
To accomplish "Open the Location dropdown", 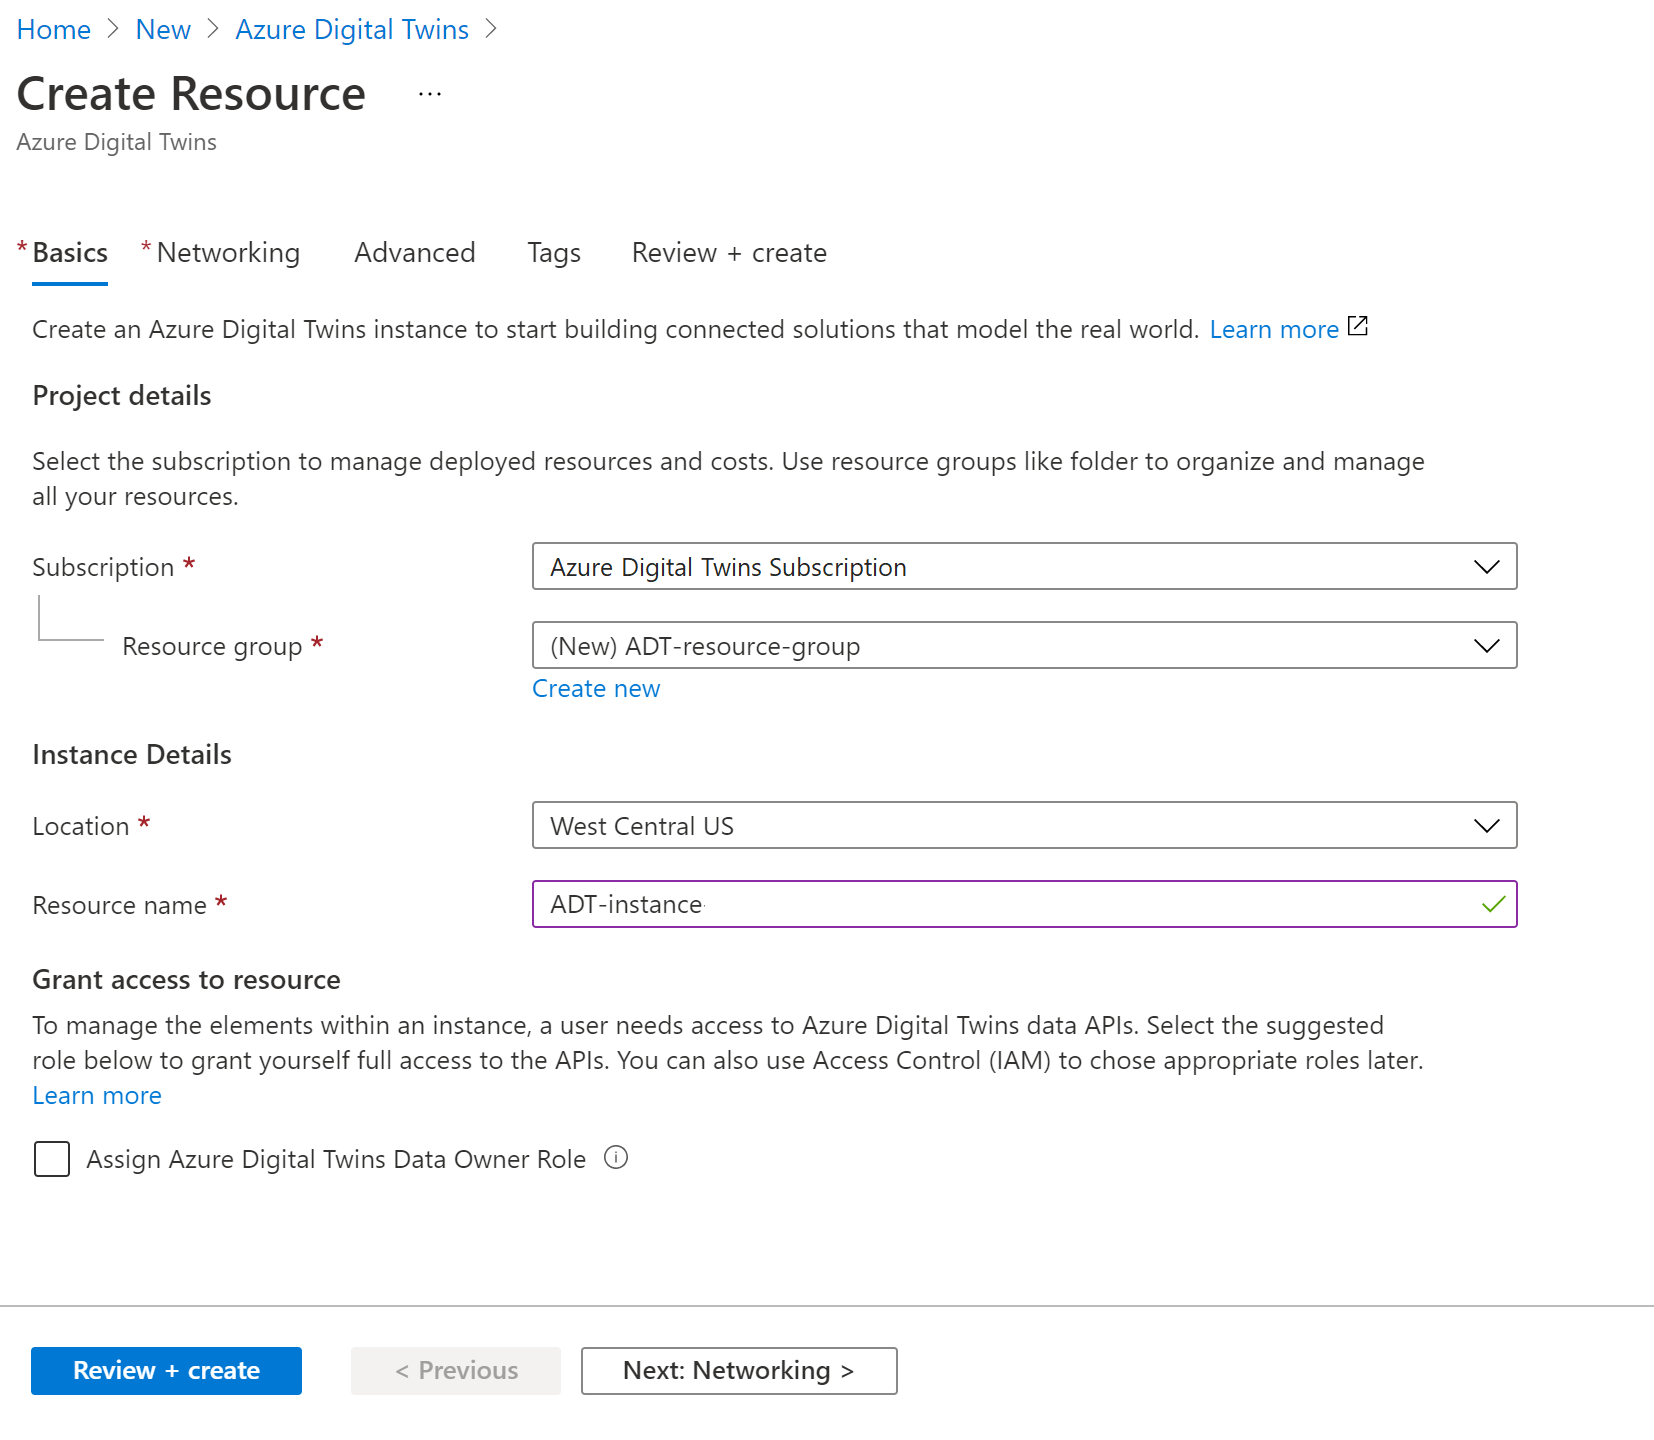I will click(x=1024, y=826).
